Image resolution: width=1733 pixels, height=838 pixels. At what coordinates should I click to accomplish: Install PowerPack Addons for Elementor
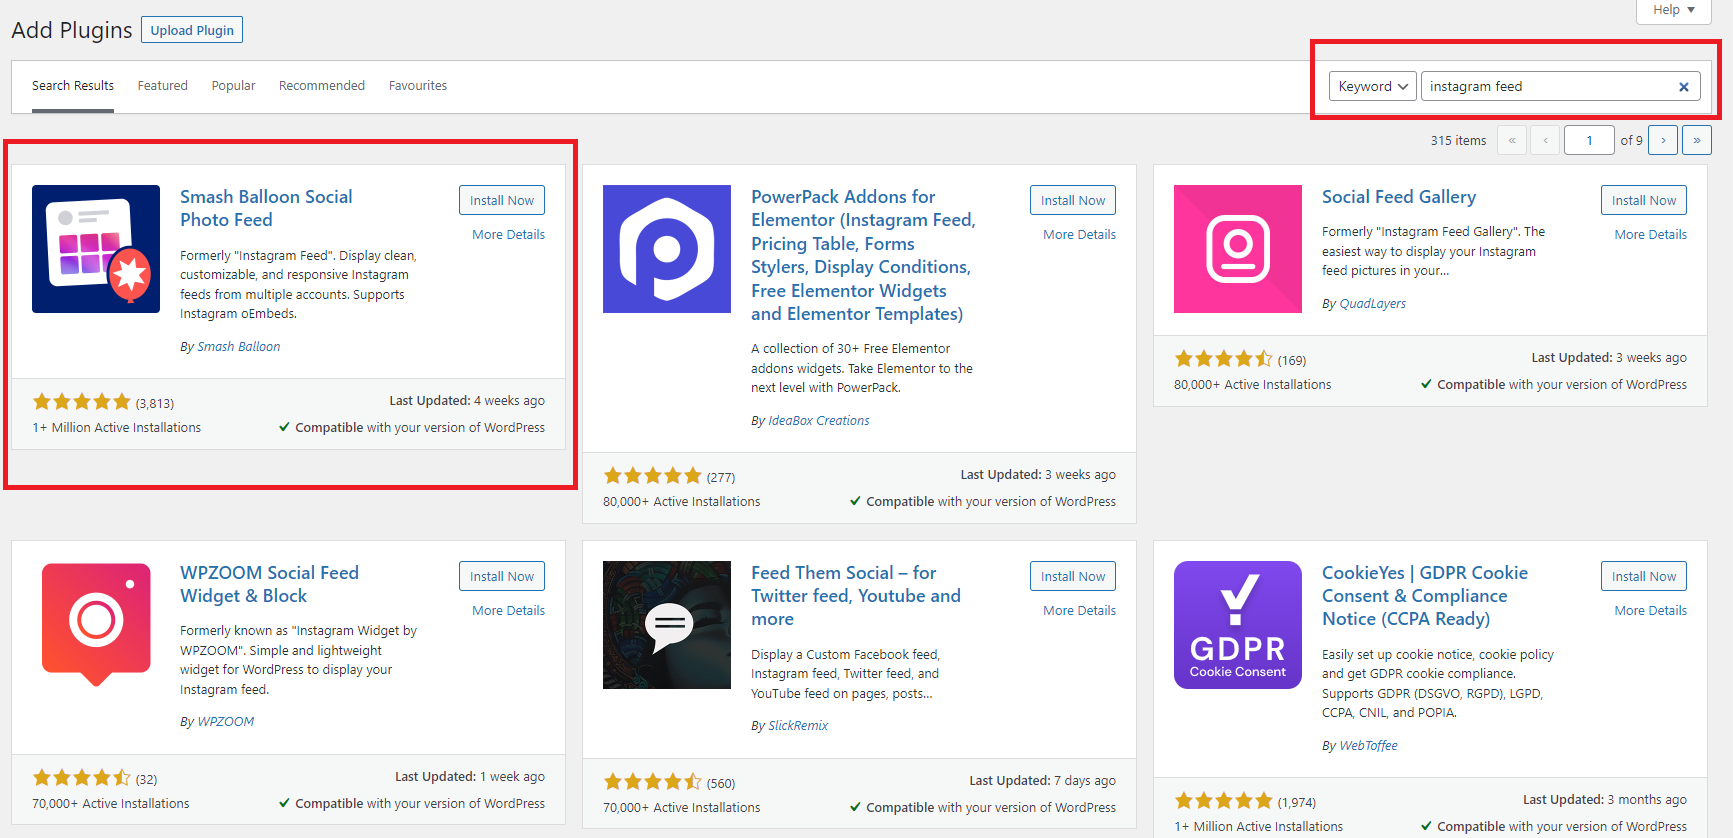(1073, 200)
